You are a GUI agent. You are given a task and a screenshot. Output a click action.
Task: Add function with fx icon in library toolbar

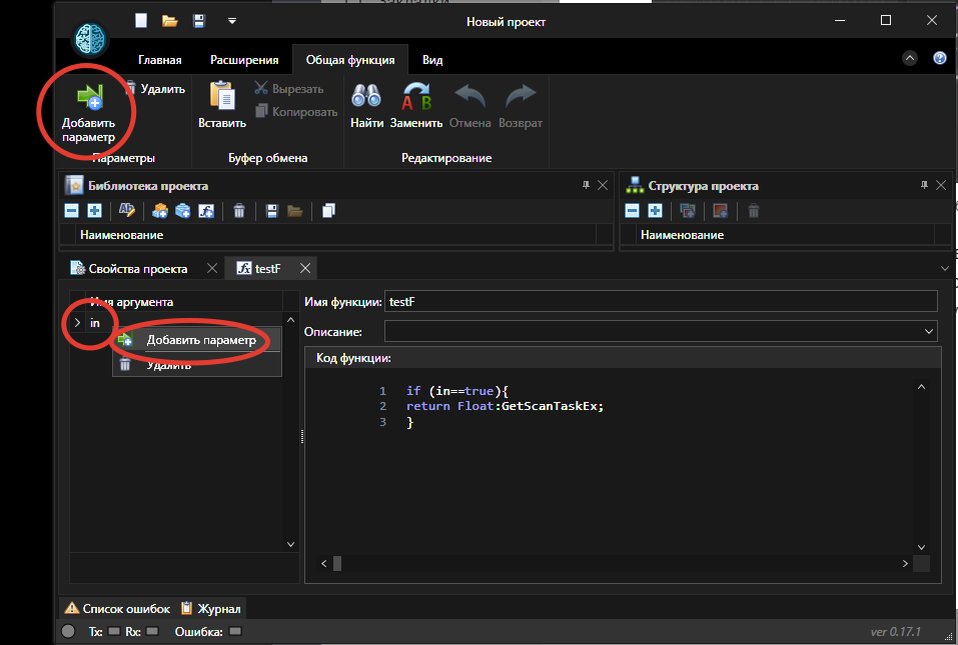207,211
